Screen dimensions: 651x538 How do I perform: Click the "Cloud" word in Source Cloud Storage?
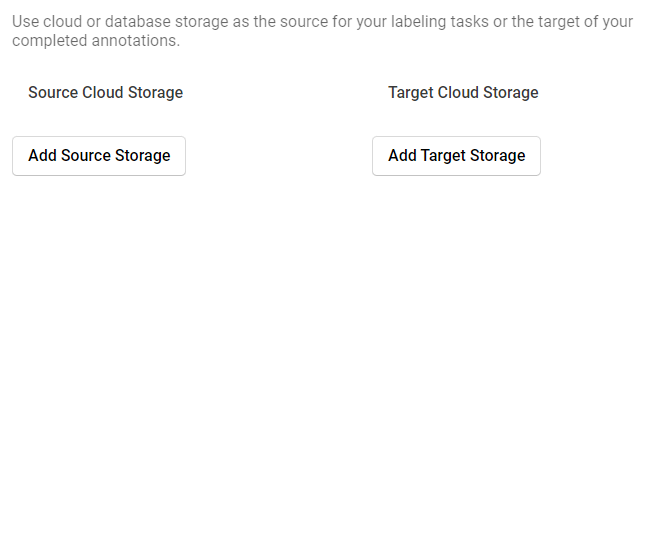point(102,93)
